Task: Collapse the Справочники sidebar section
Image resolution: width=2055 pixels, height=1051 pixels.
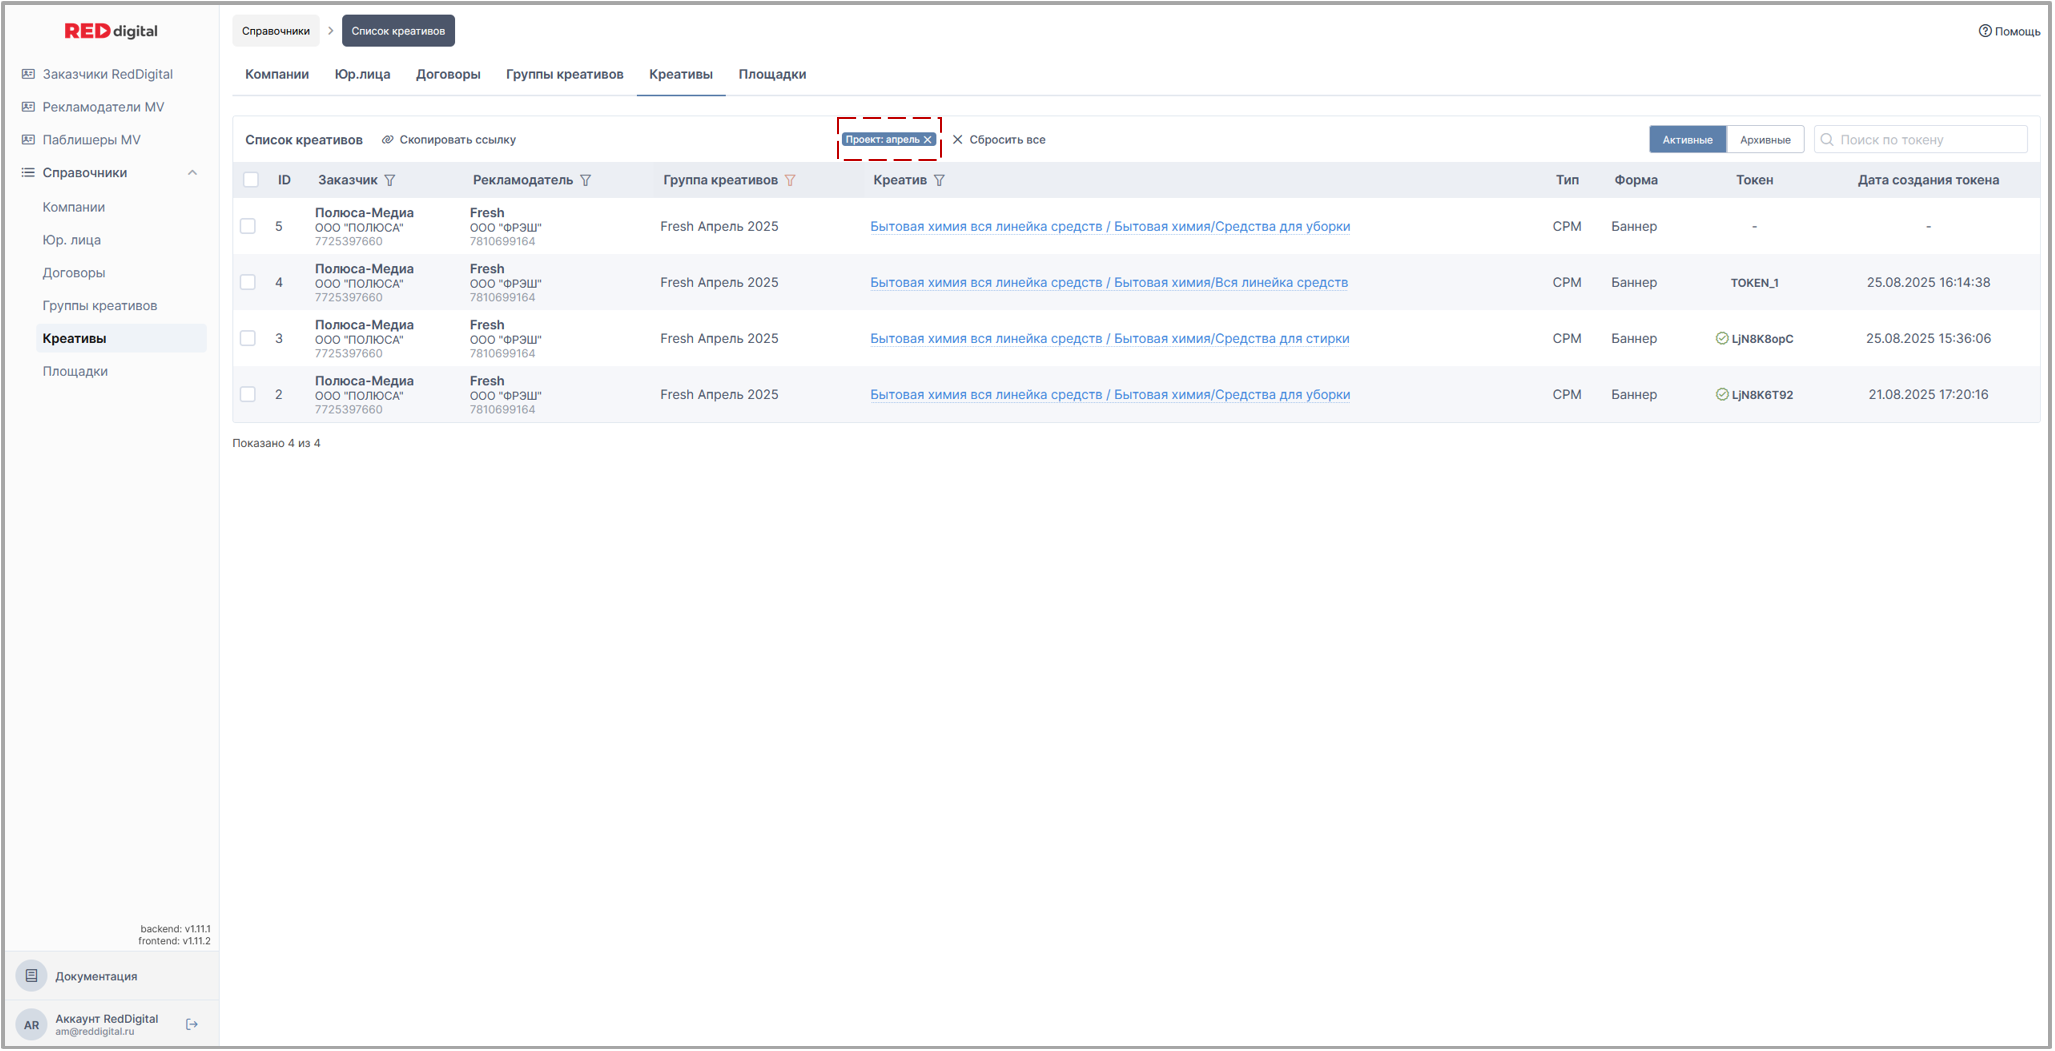Action: tap(192, 173)
